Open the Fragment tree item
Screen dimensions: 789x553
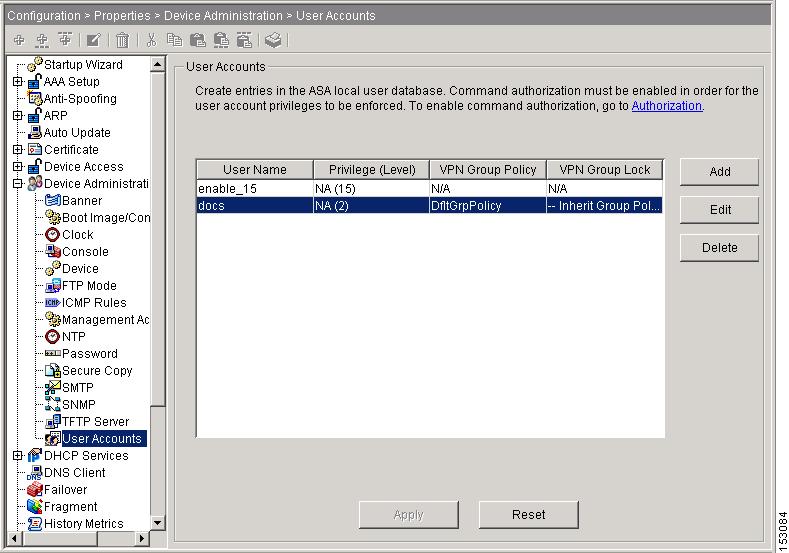[x=70, y=506]
